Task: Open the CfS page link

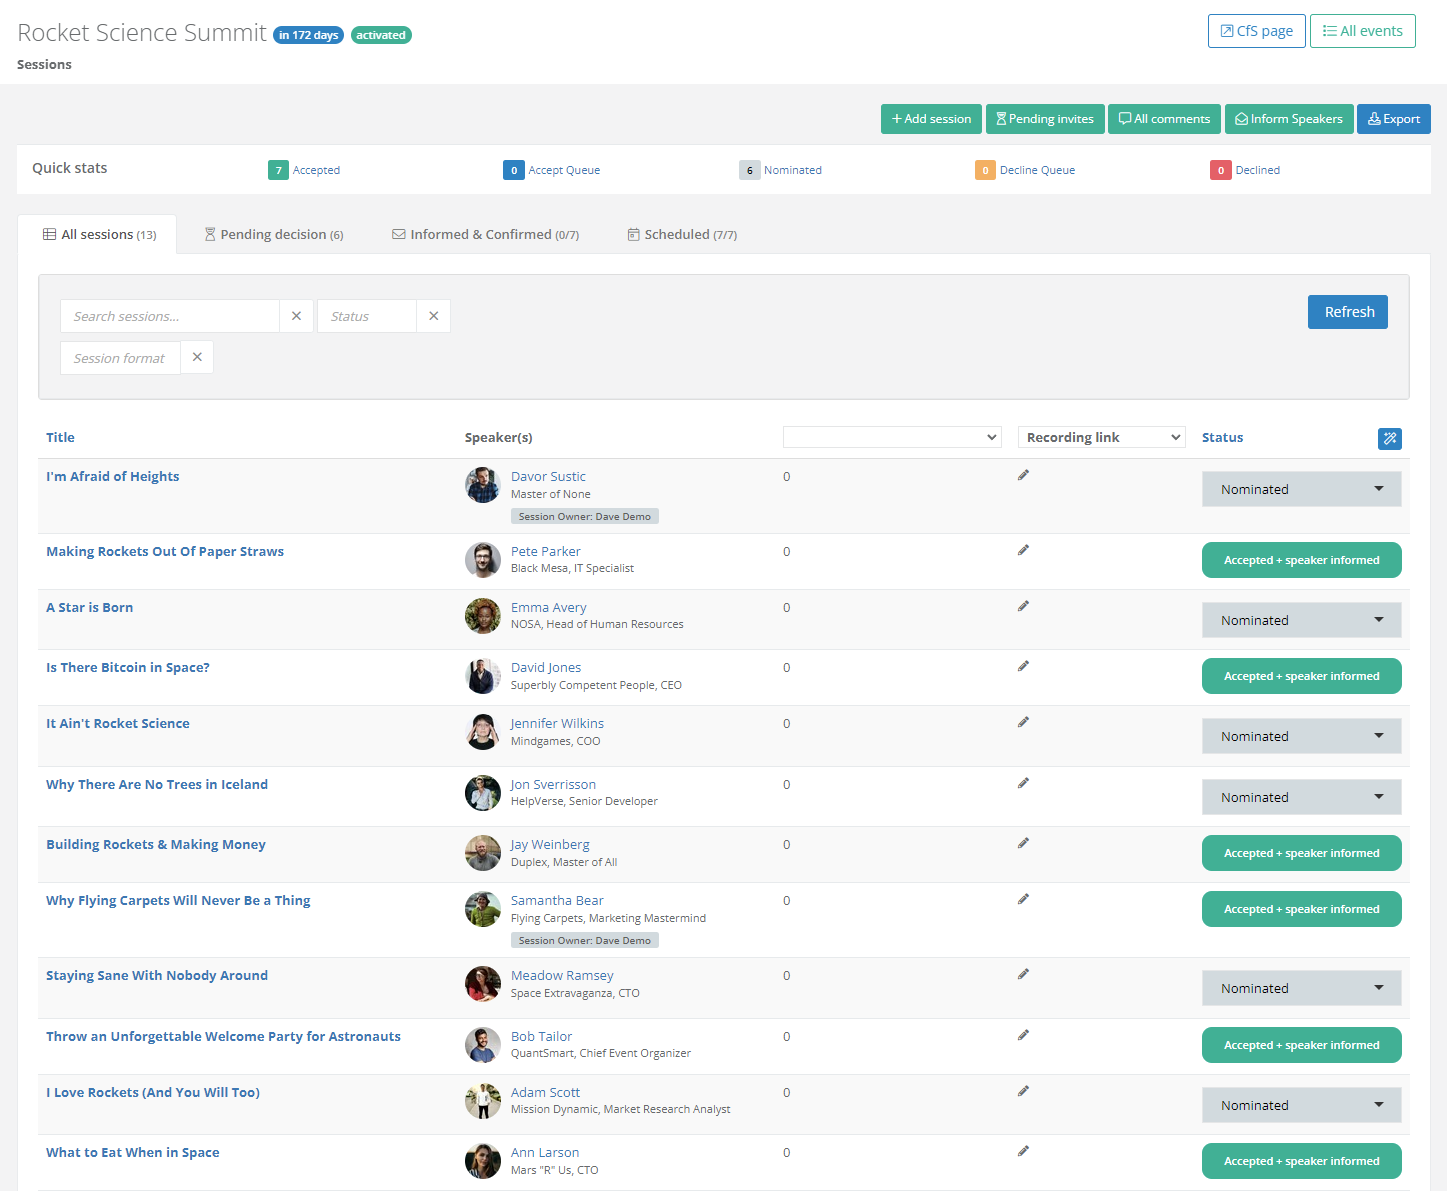Action: click(1256, 31)
